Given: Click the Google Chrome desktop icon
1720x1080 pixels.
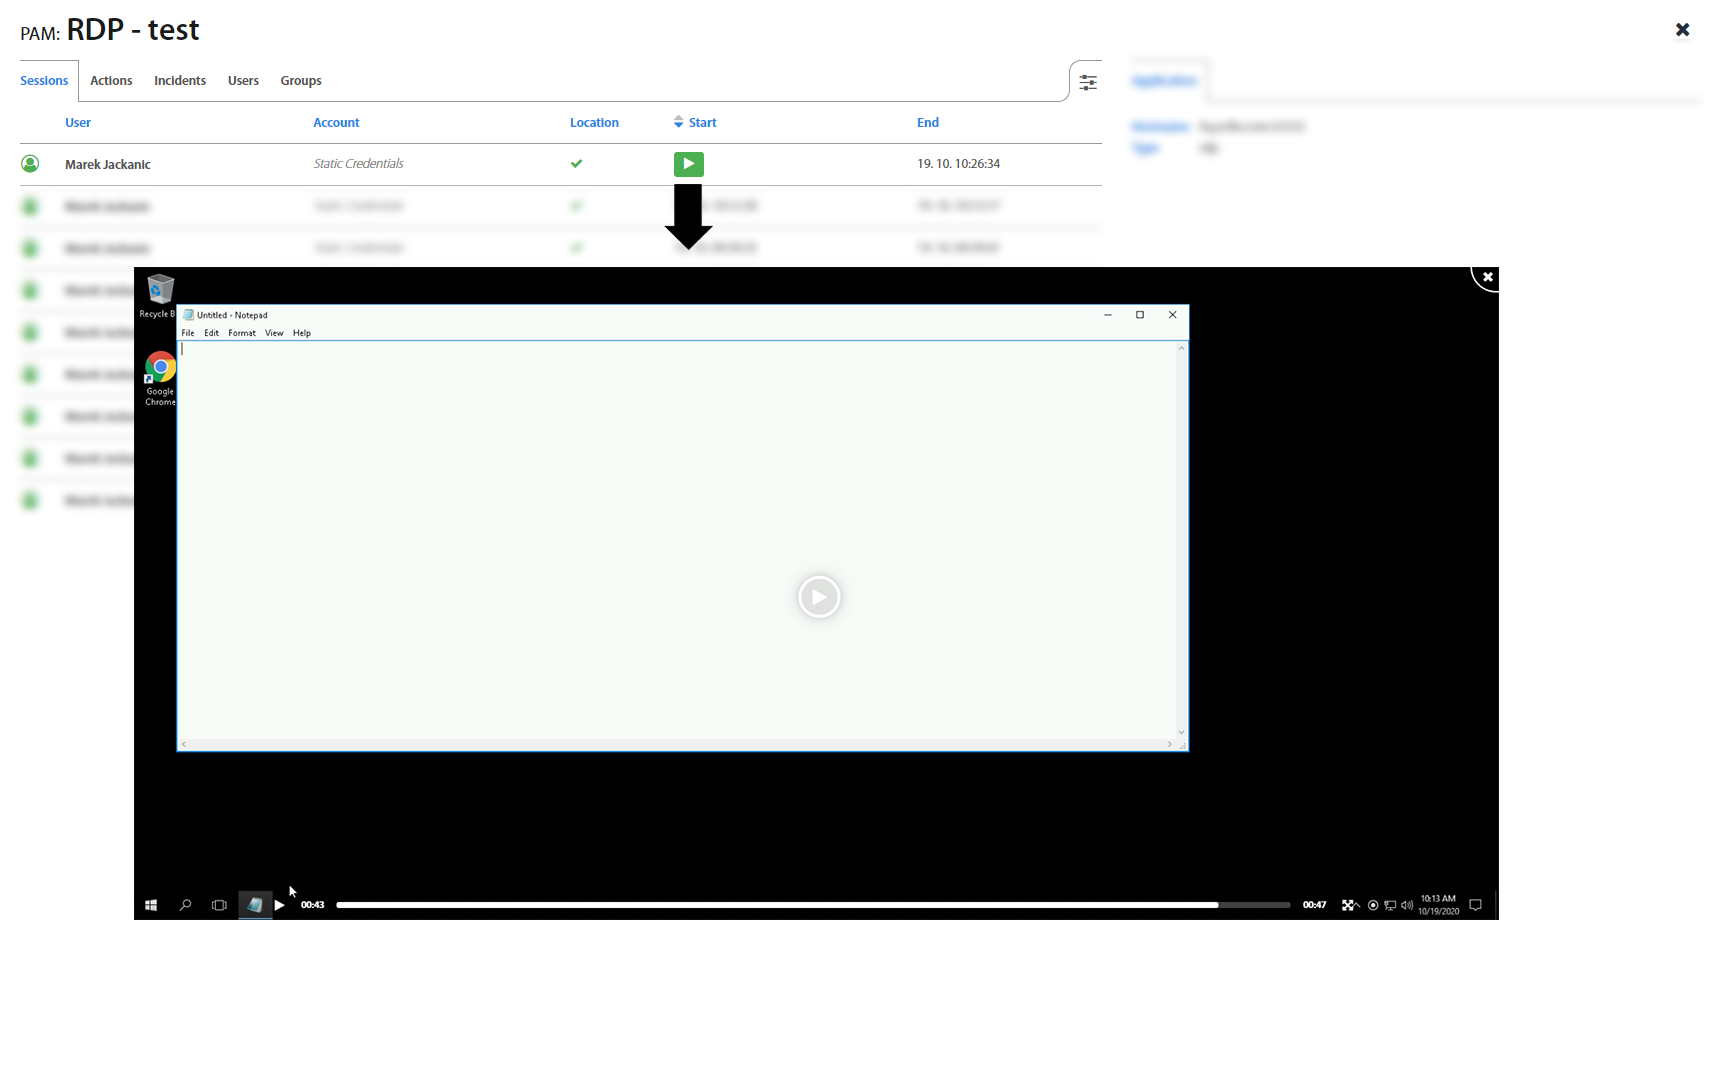Looking at the screenshot, I should click(160, 370).
